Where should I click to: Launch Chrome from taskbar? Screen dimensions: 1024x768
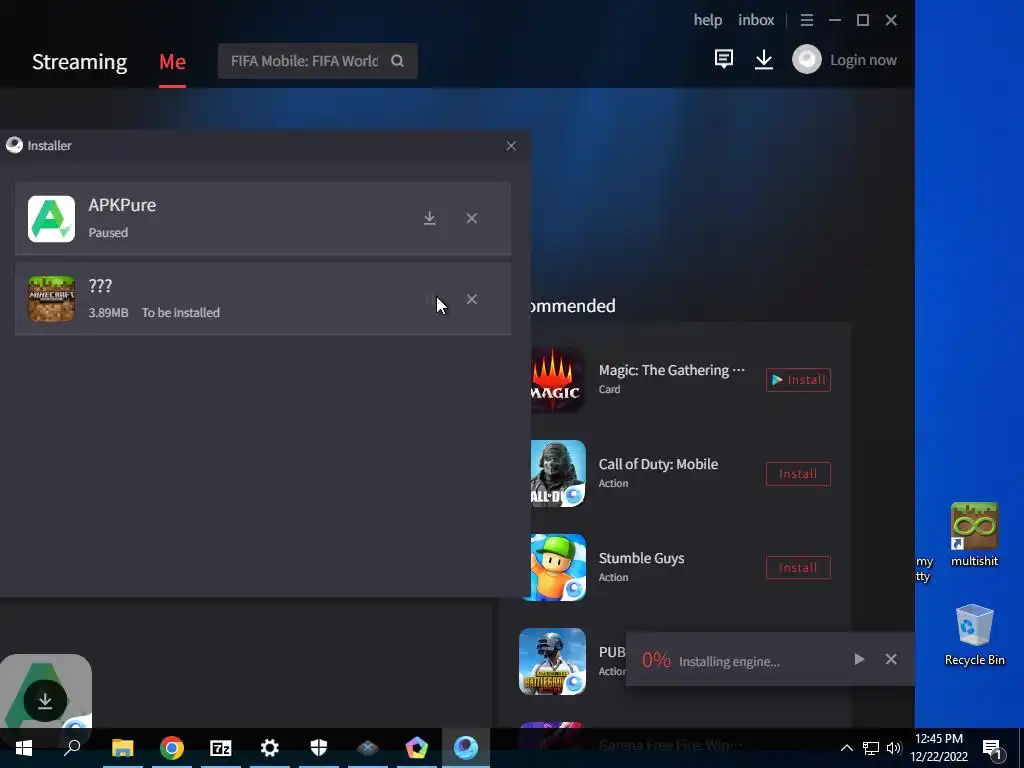pos(172,748)
